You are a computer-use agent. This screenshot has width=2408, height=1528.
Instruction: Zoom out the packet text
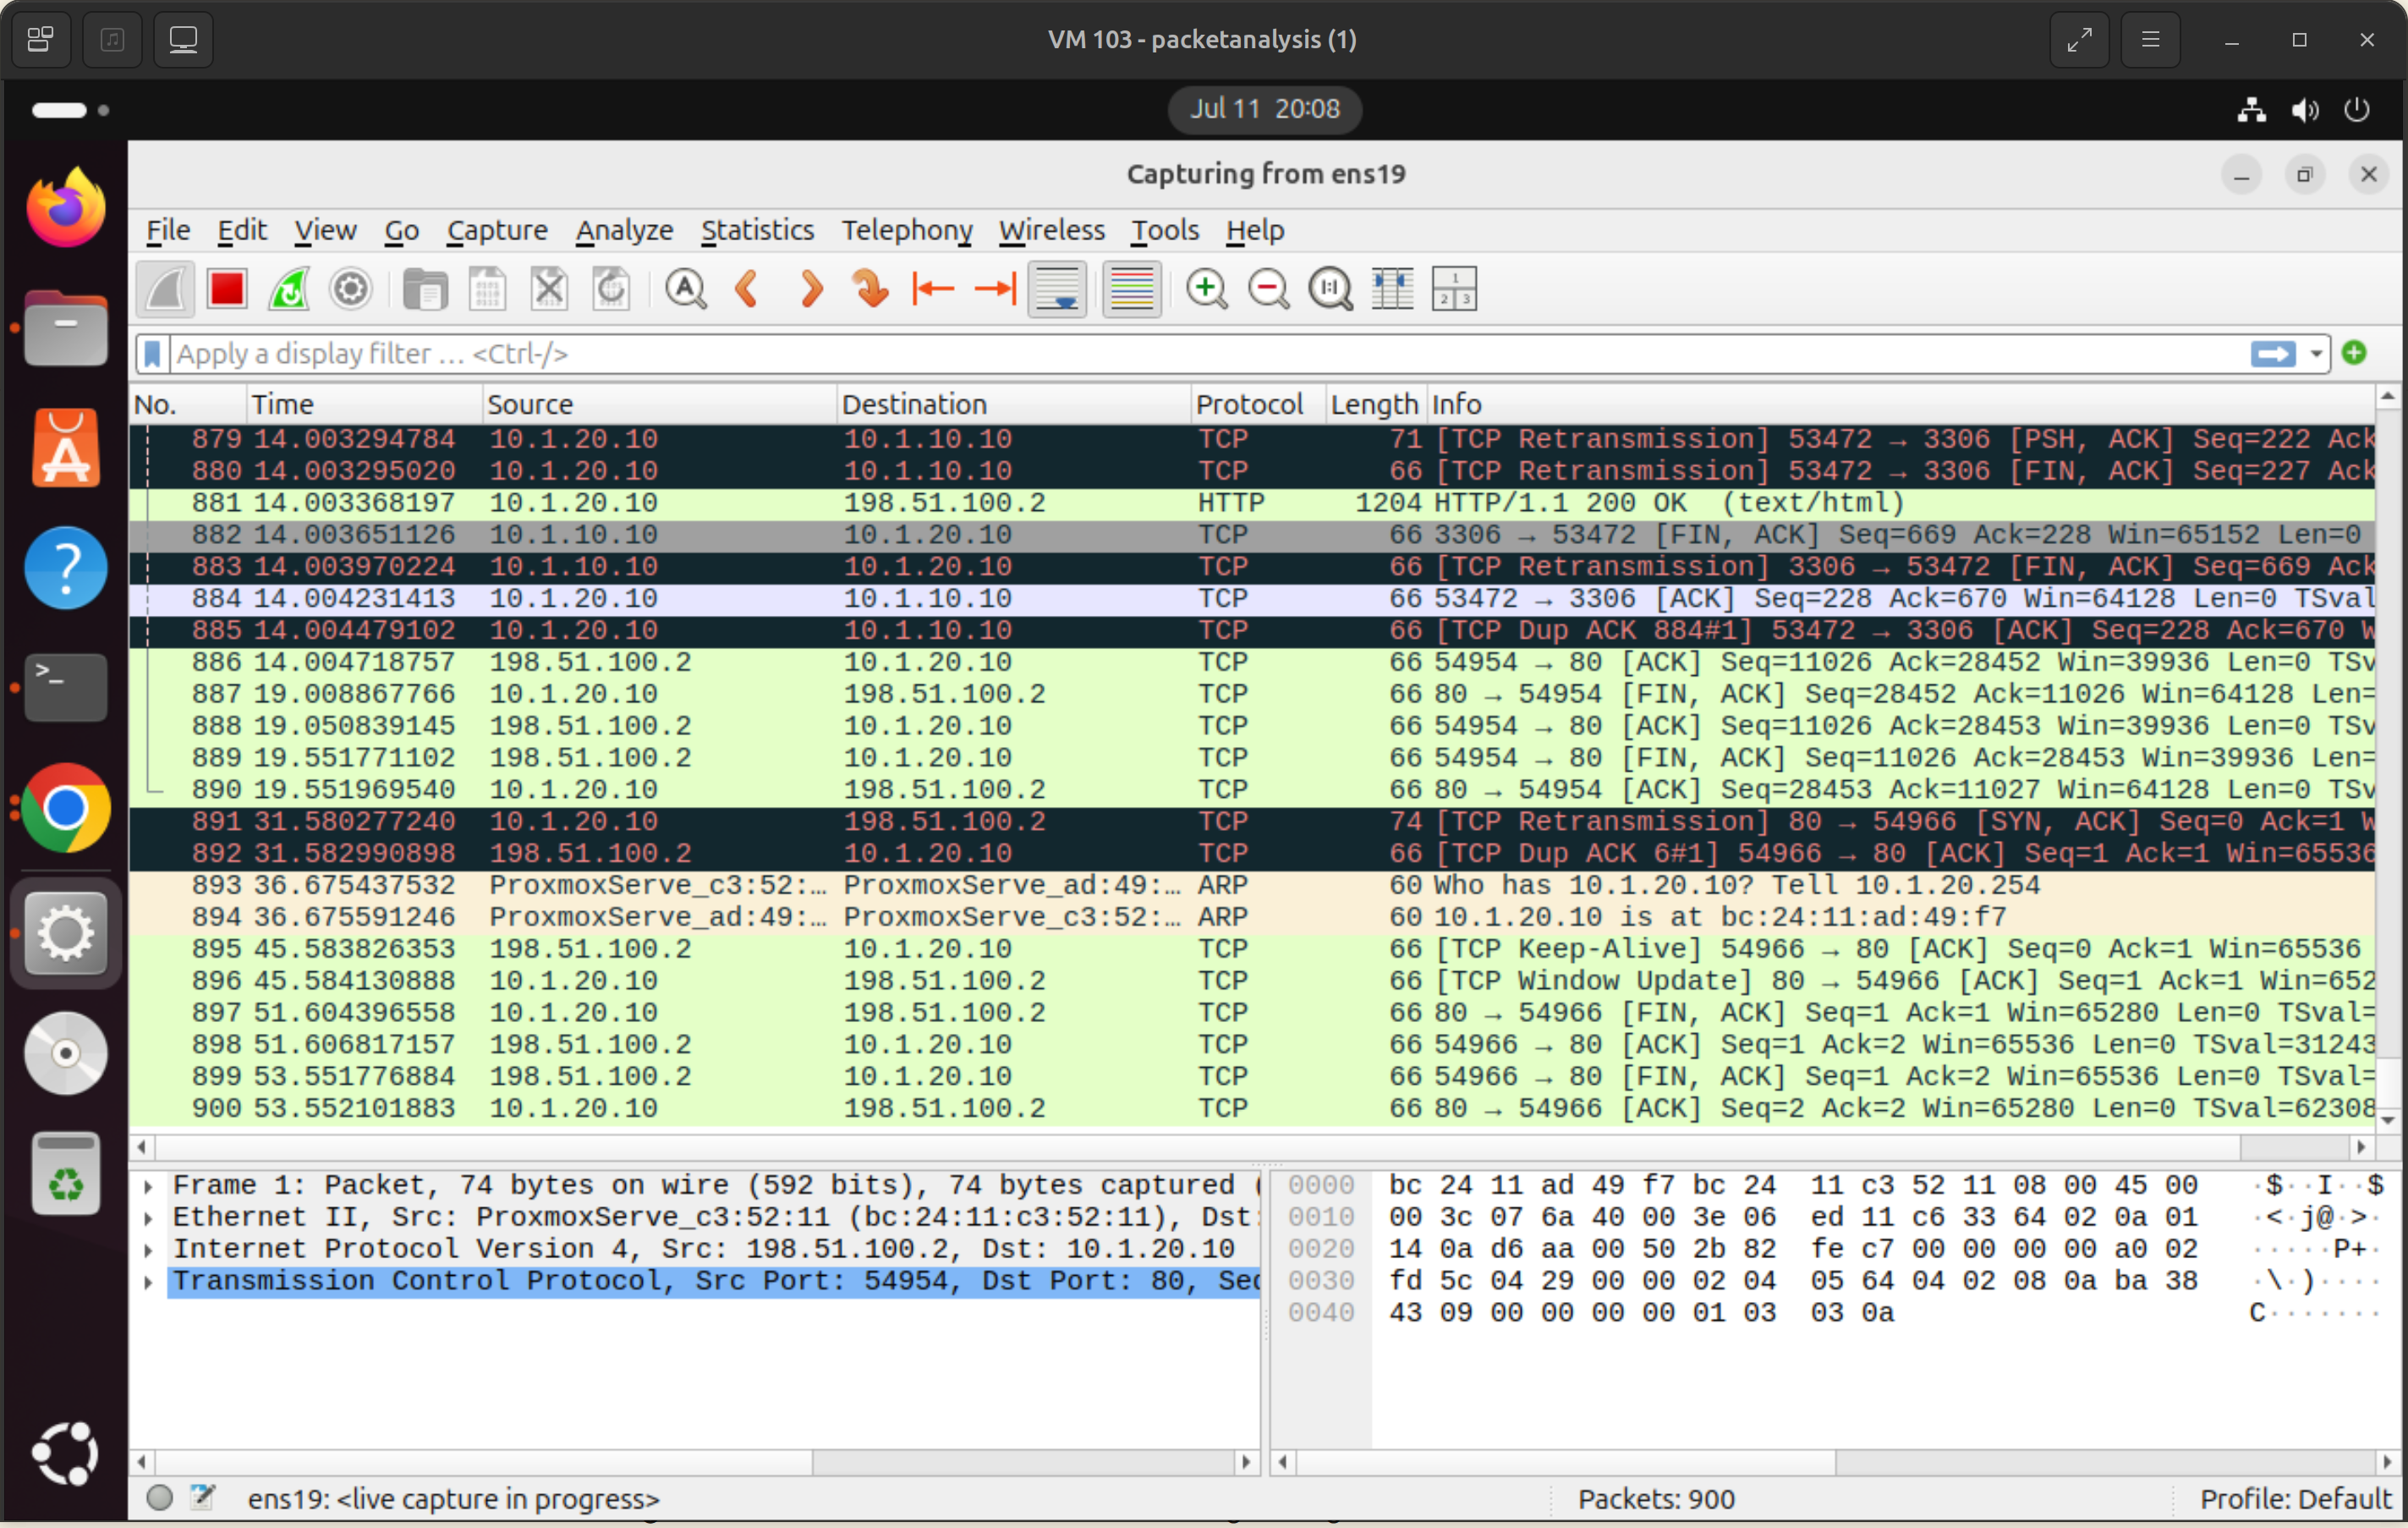coord(1269,290)
